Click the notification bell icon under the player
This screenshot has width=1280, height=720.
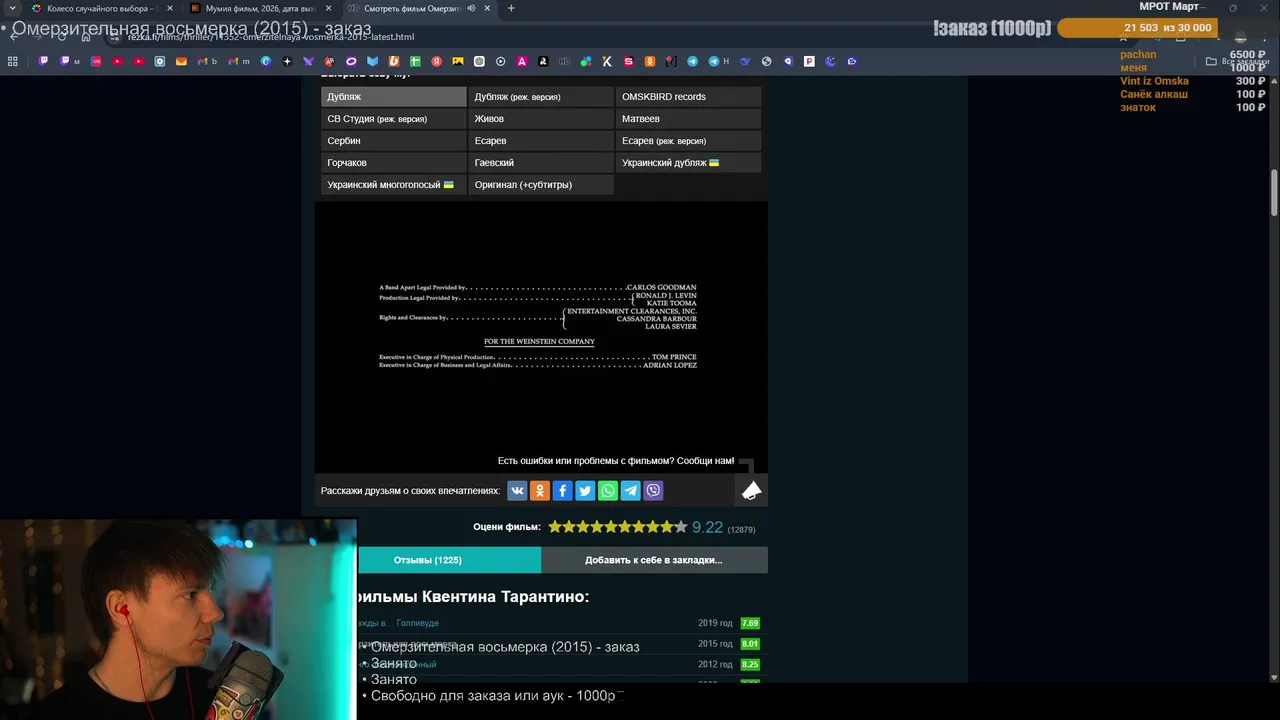tap(751, 490)
